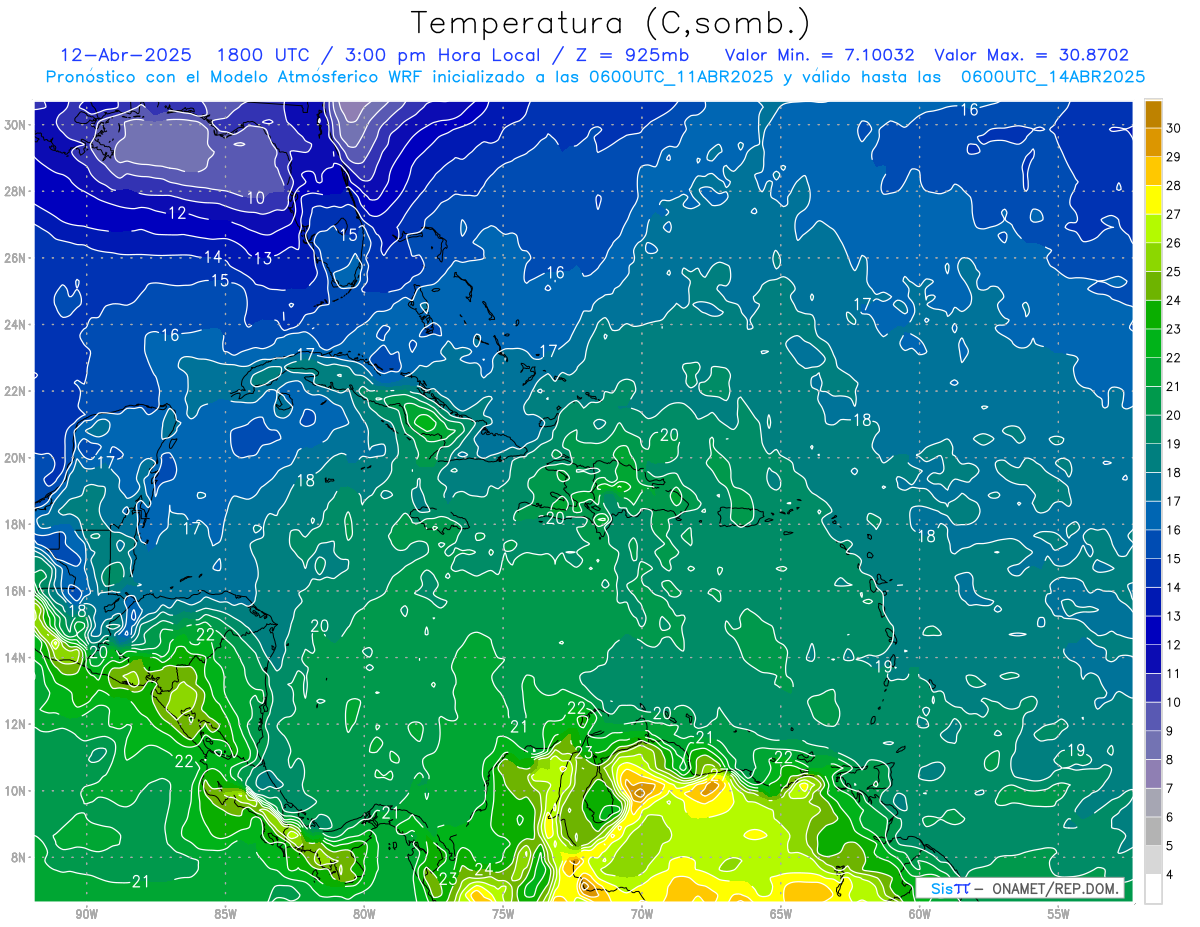Click the "SisTT - ONAMET/REP.DOM." logo box

(x=1020, y=888)
